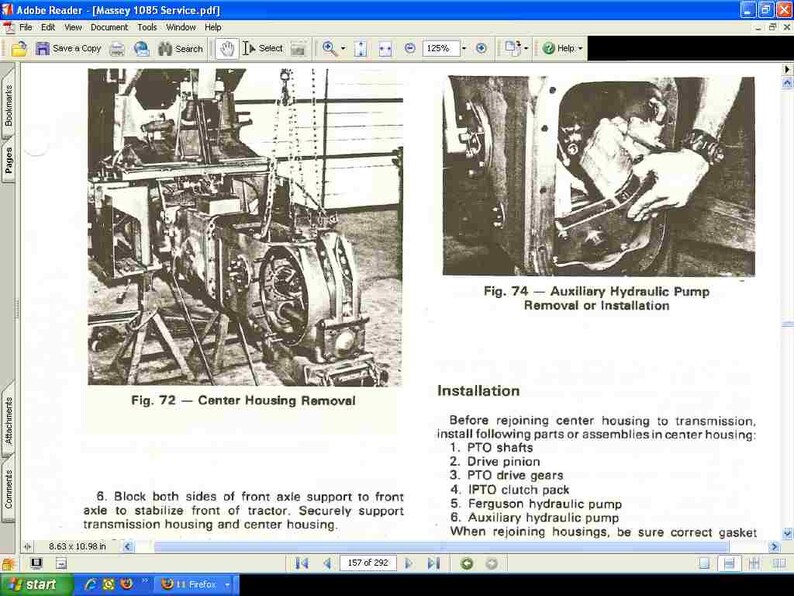Click the horizontal scrollbar thumb
This screenshot has height=596, width=794.
[441, 546]
